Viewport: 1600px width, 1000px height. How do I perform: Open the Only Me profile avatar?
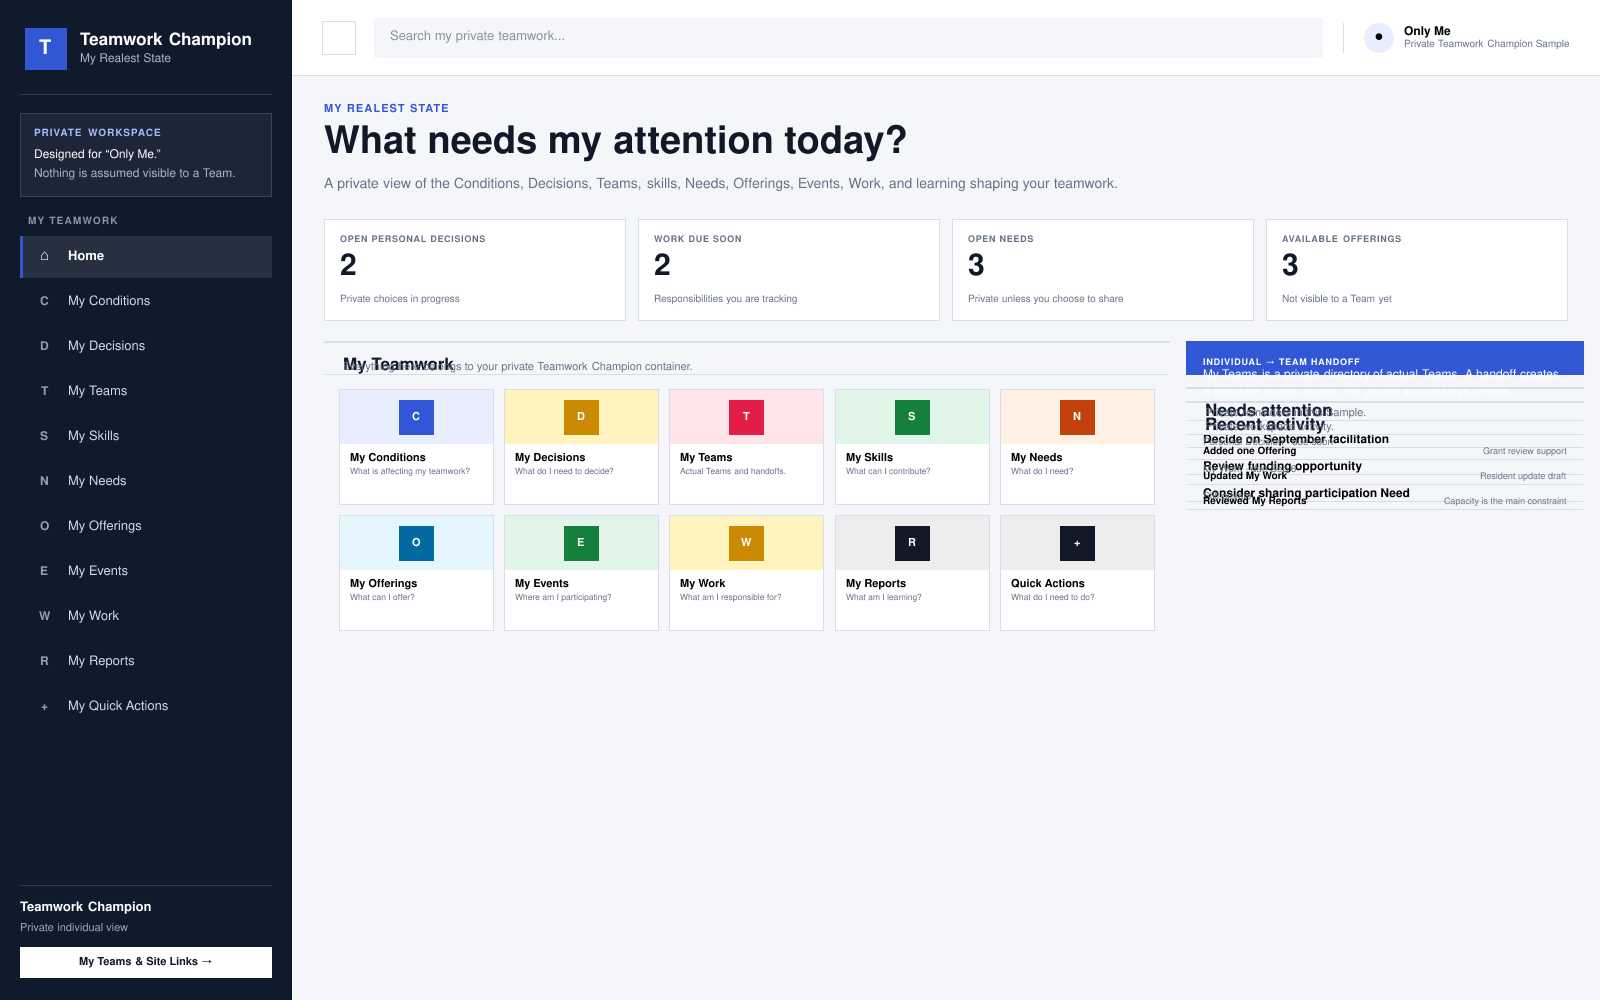point(1379,37)
